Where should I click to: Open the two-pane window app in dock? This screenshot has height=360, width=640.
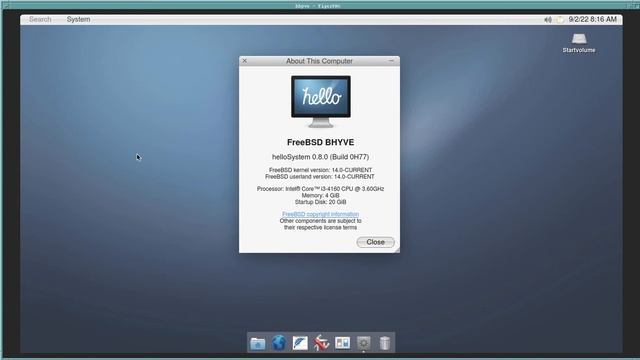click(342, 343)
